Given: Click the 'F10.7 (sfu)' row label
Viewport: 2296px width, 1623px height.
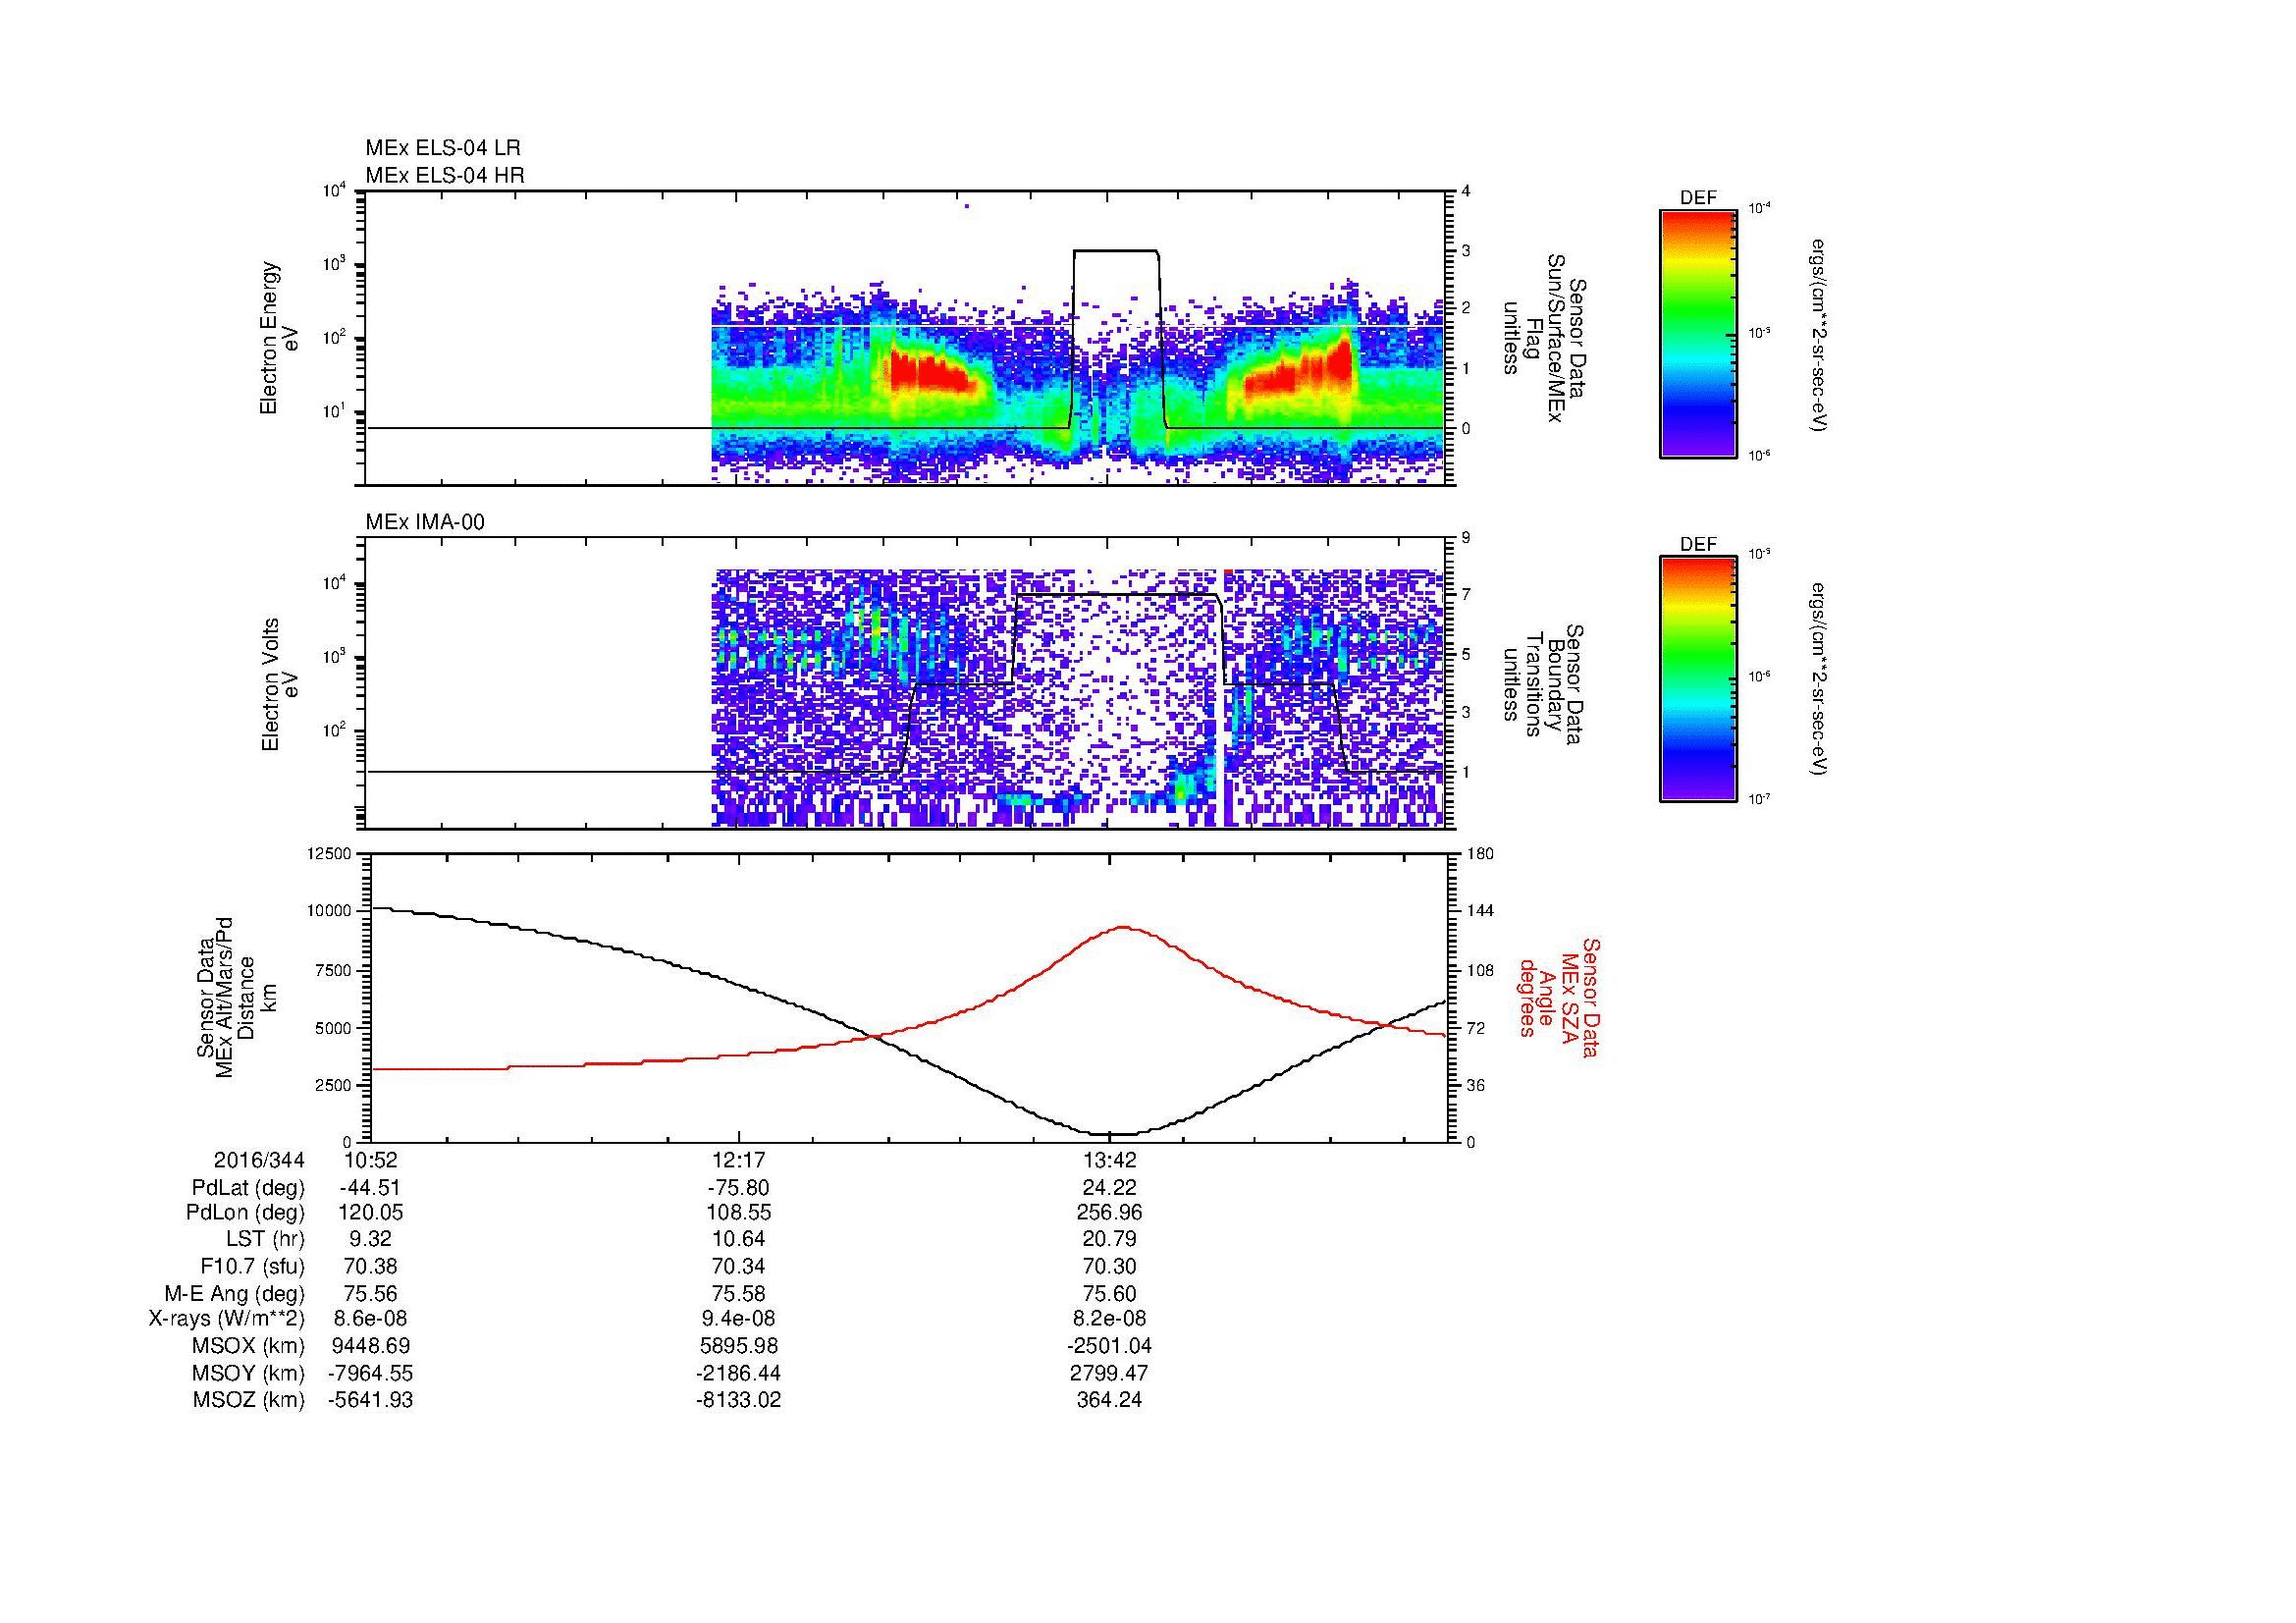Looking at the screenshot, I should pos(253,1266).
